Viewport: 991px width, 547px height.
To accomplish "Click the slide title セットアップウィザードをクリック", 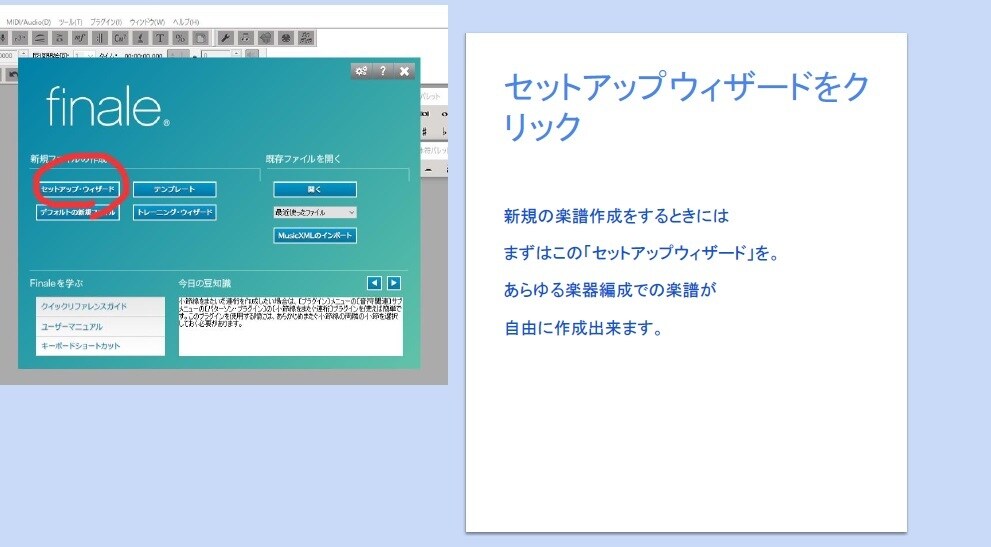I will [687, 106].
